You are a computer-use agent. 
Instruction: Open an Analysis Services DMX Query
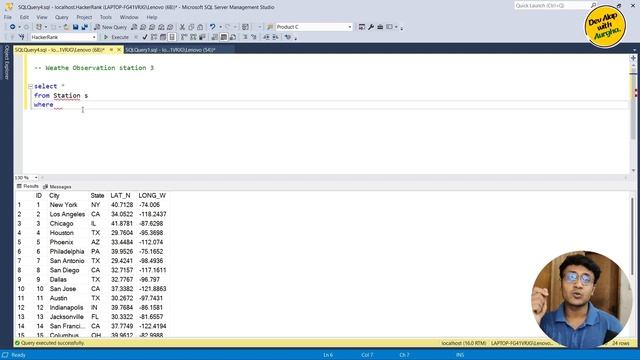point(152,27)
